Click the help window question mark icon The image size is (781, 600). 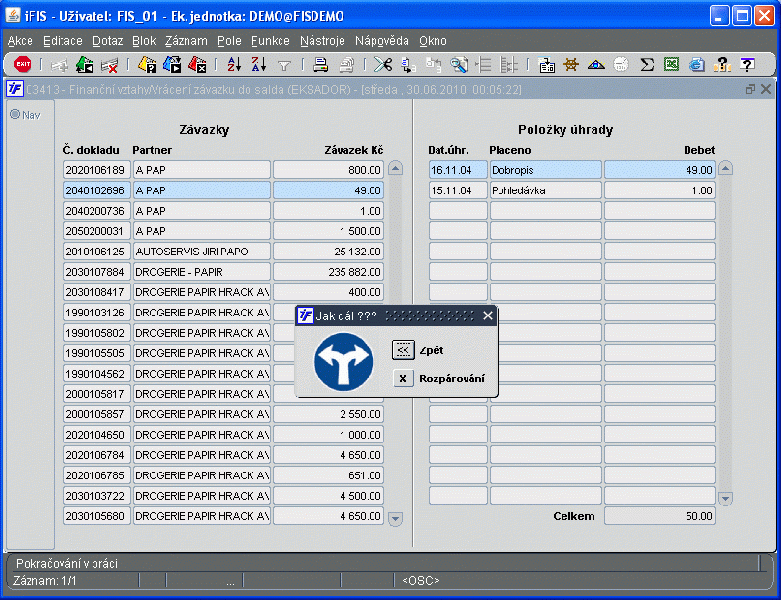pyautogui.click(x=747, y=65)
